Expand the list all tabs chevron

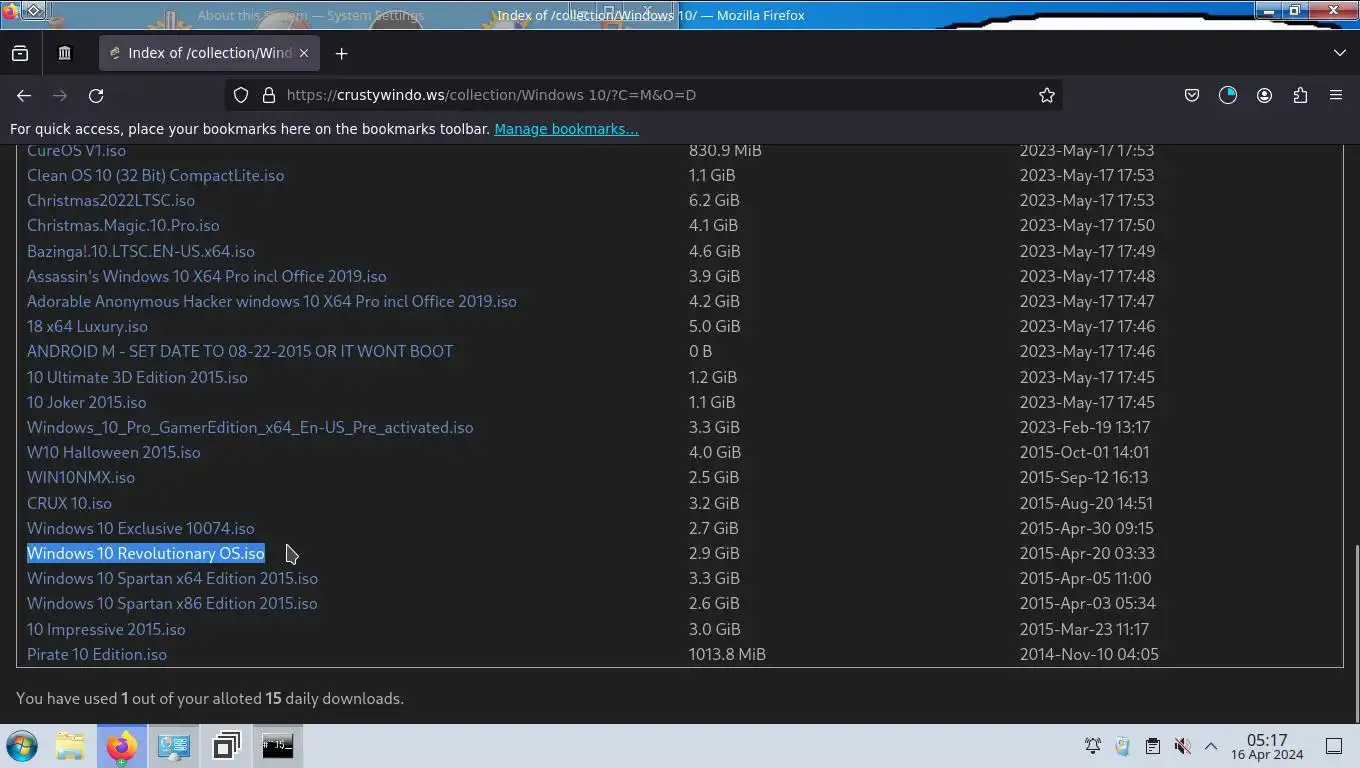coord(1339,53)
